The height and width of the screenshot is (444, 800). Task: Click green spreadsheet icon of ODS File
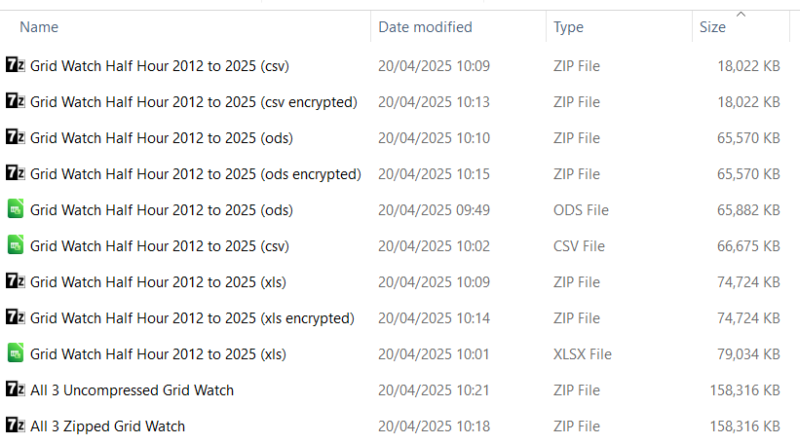(x=15, y=209)
